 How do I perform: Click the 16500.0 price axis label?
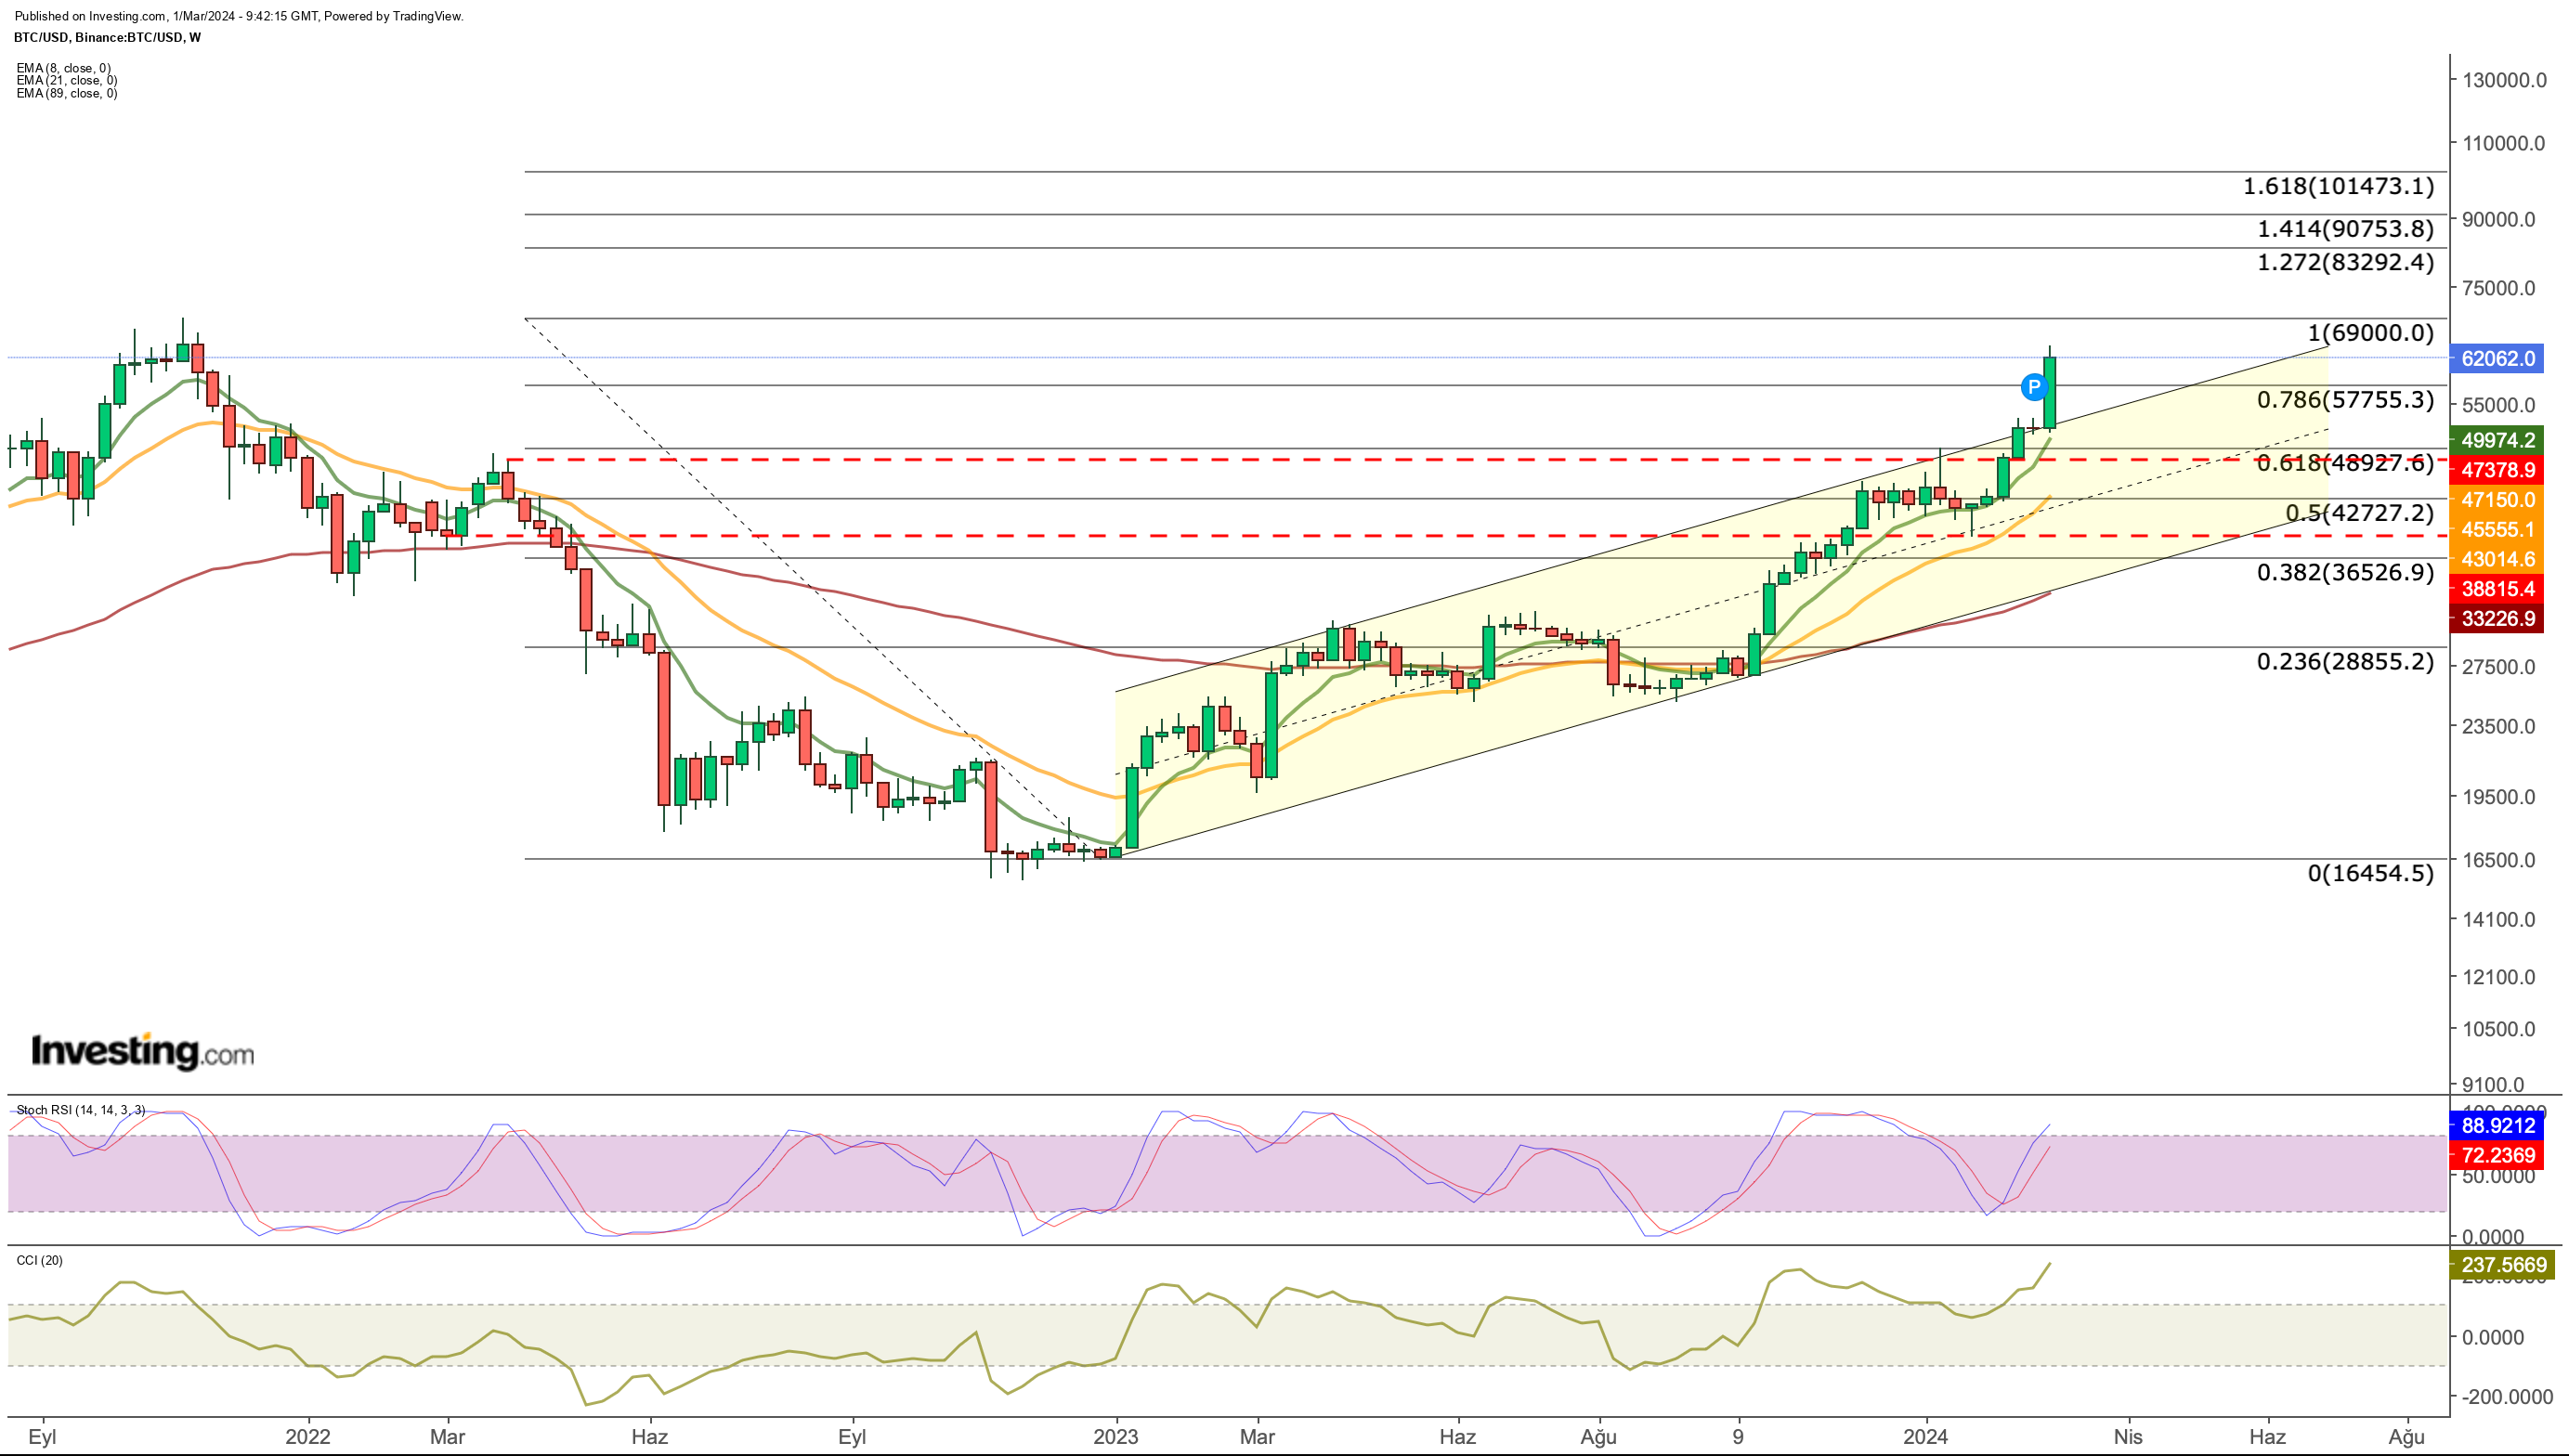pos(2499,861)
